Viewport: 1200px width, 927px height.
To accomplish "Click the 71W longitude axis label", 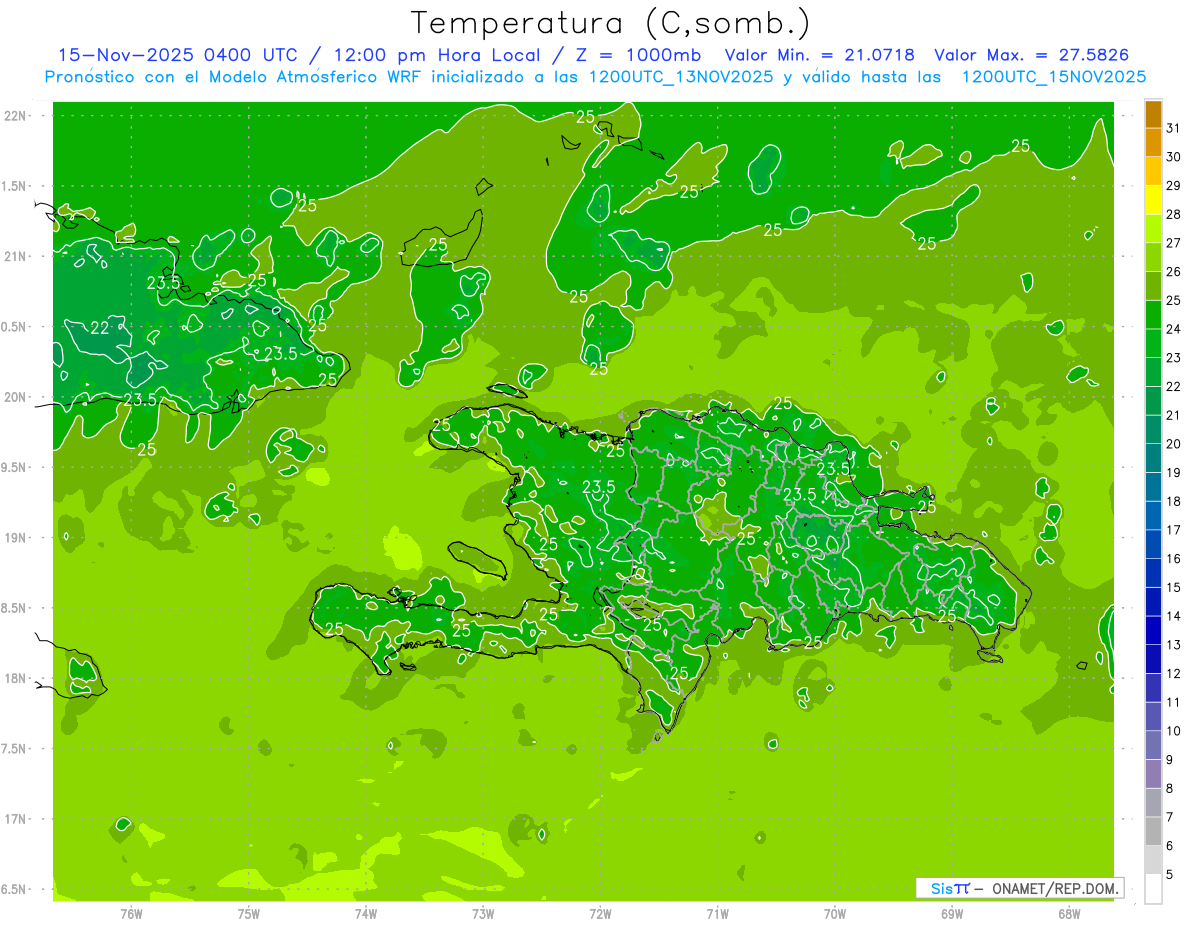I will [717, 914].
